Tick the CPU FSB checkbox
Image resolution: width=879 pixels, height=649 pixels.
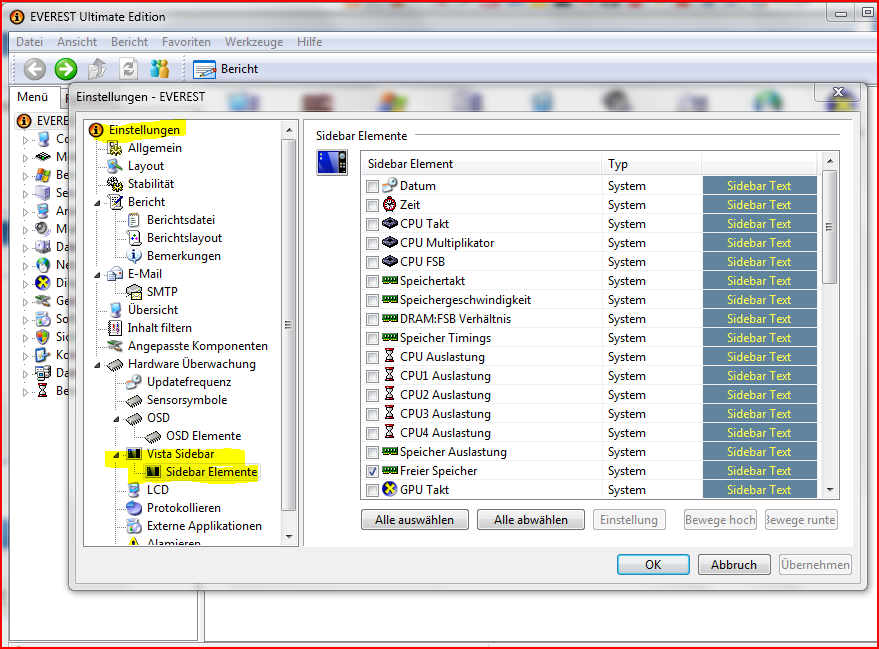372,262
